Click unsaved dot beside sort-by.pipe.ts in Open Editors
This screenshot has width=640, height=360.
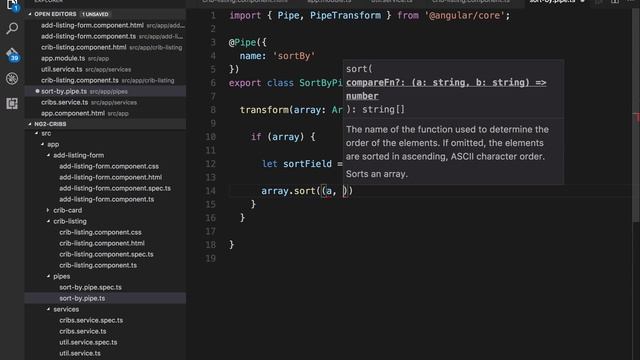37,91
